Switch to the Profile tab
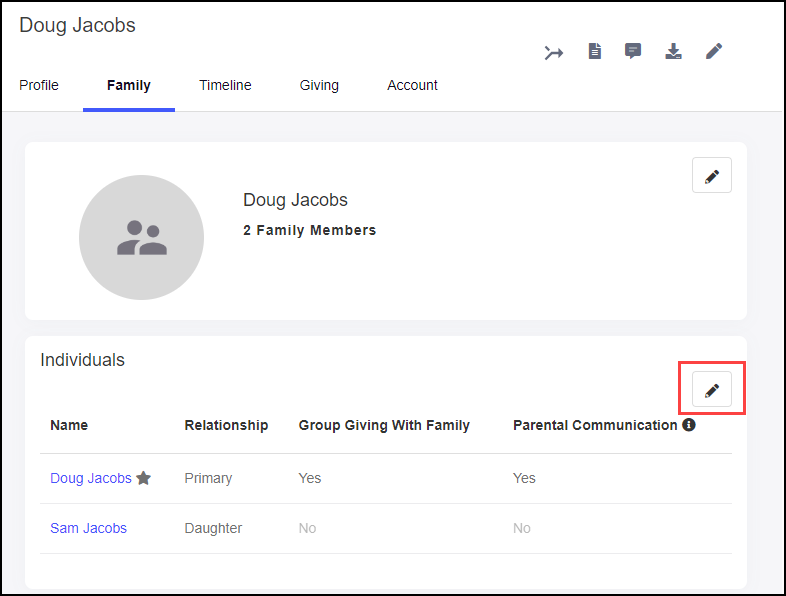 tap(39, 85)
